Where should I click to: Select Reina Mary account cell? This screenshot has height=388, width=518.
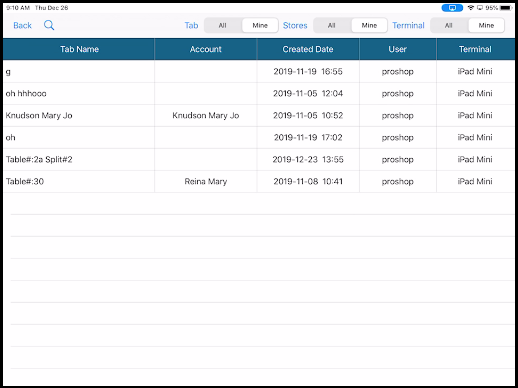(x=206, y=182)
